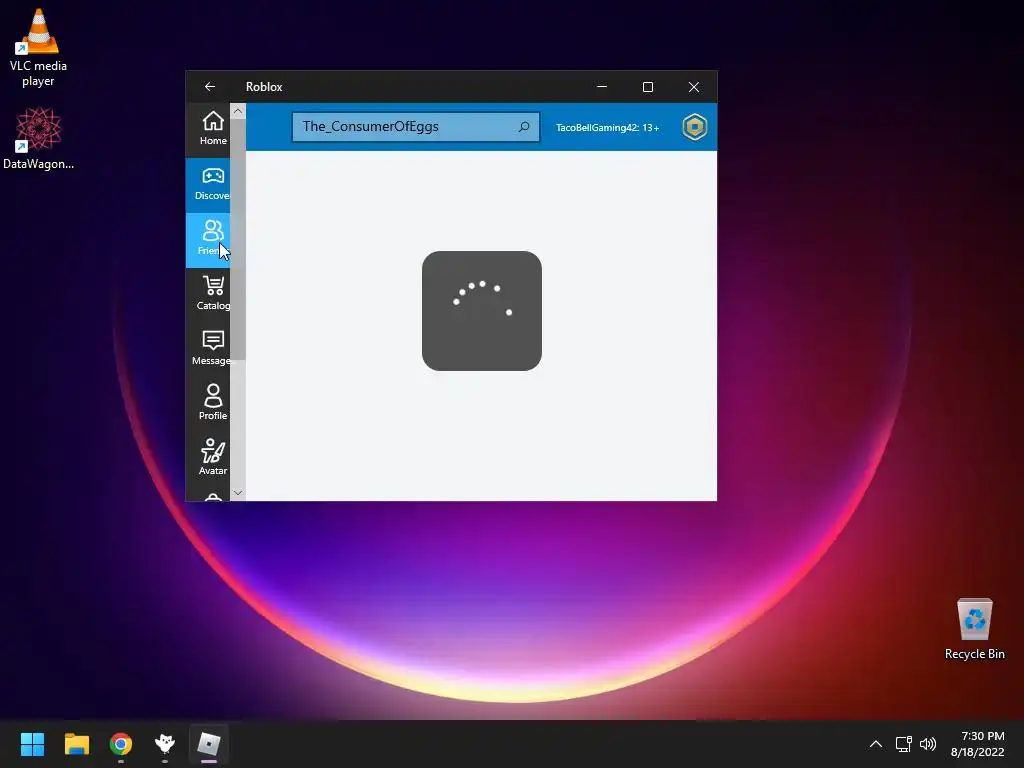Click the volume speaker tray icon
Image resolution: width=1024 pixels, height=768 pixels.
click(928, 744)
